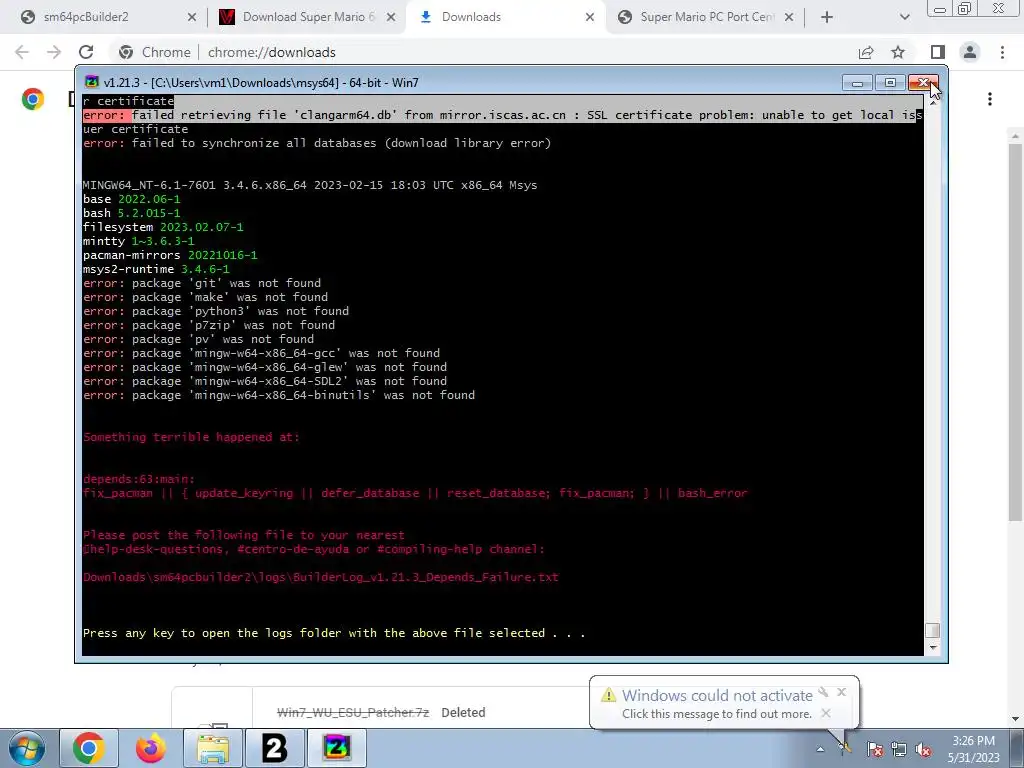Open the '2' app on taskbar
This screenshot has width=1024, height=768.
coord(274,748)
